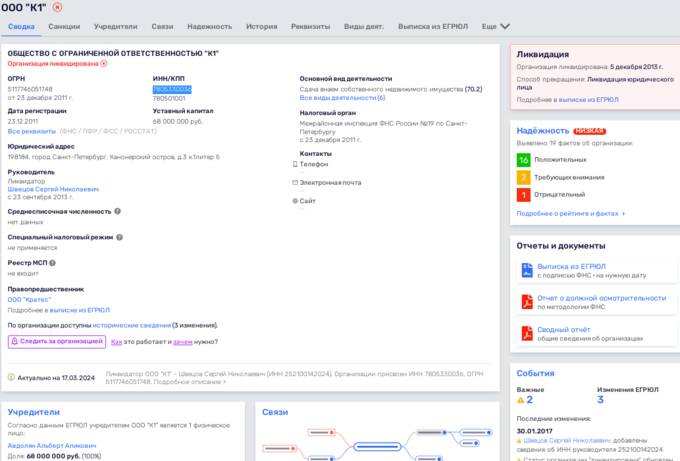Image resolution: width=680 pixels, height=461 pixels.
Task: Click the red 1 Отрицательный badge
Action: click(523, 195)
